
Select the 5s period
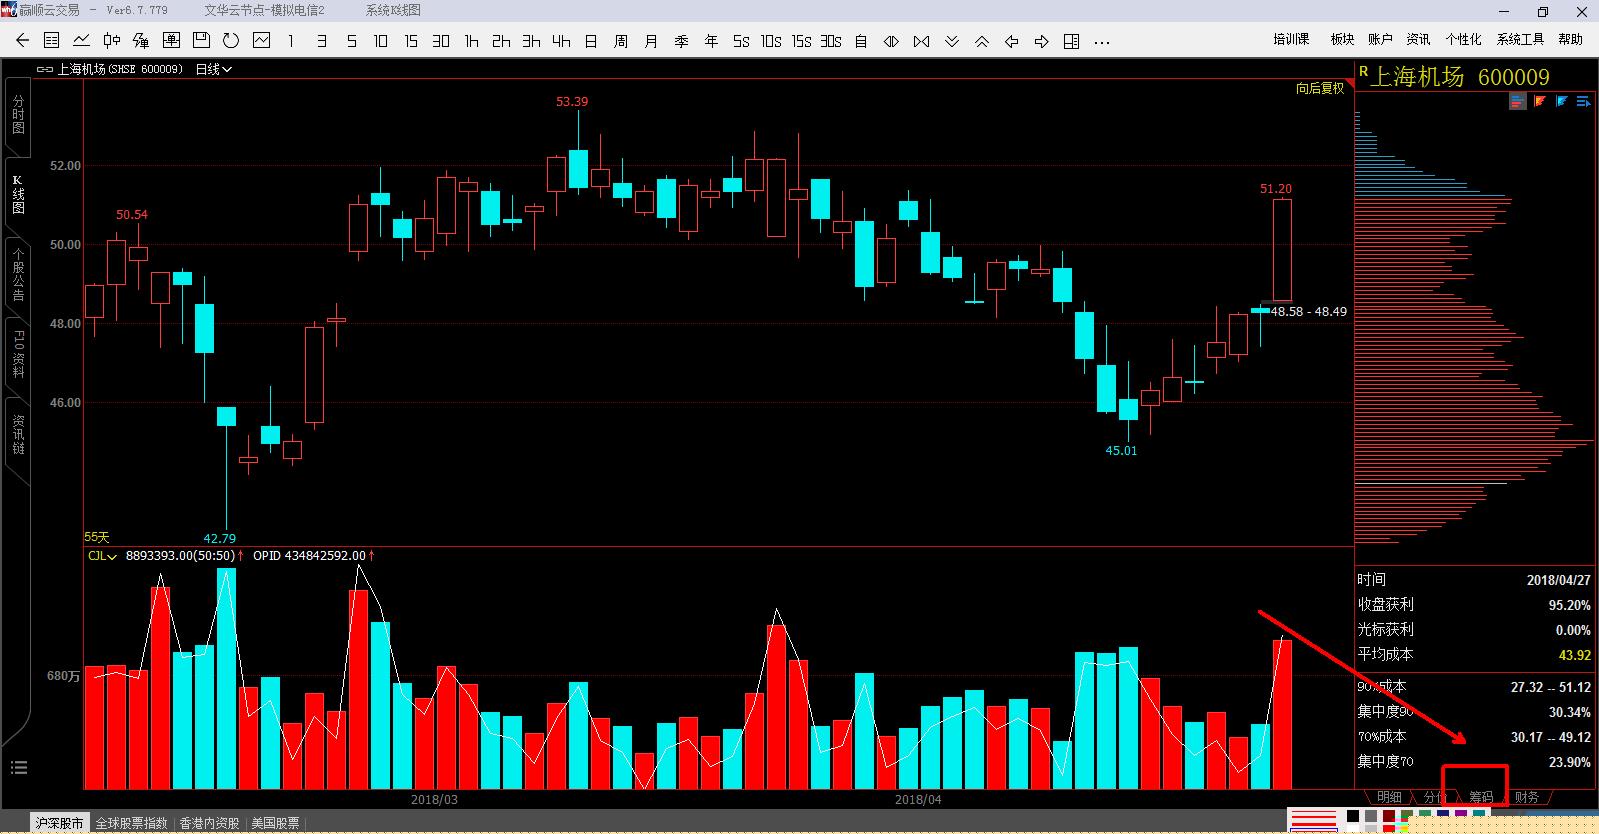pyautogui.click(x=741, y=41)
